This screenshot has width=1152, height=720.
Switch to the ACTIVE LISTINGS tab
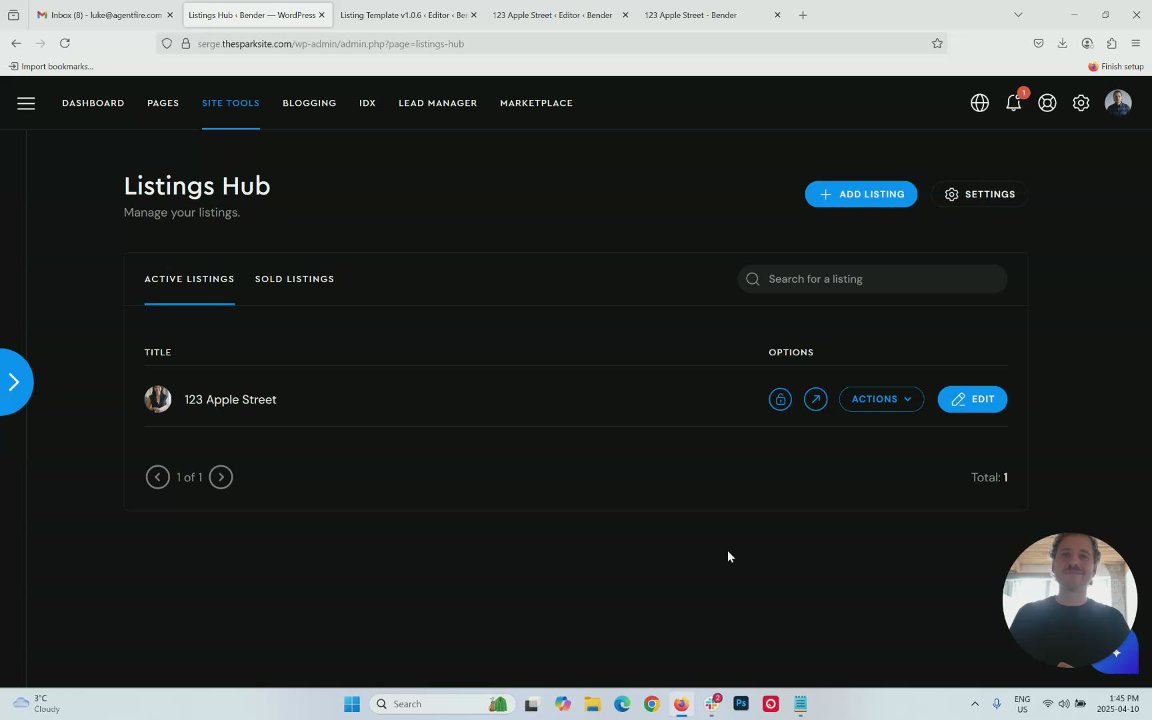coord(190,279)
